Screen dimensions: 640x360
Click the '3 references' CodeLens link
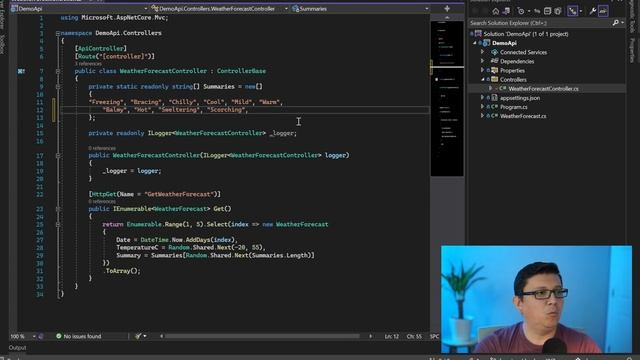[88, 64]
